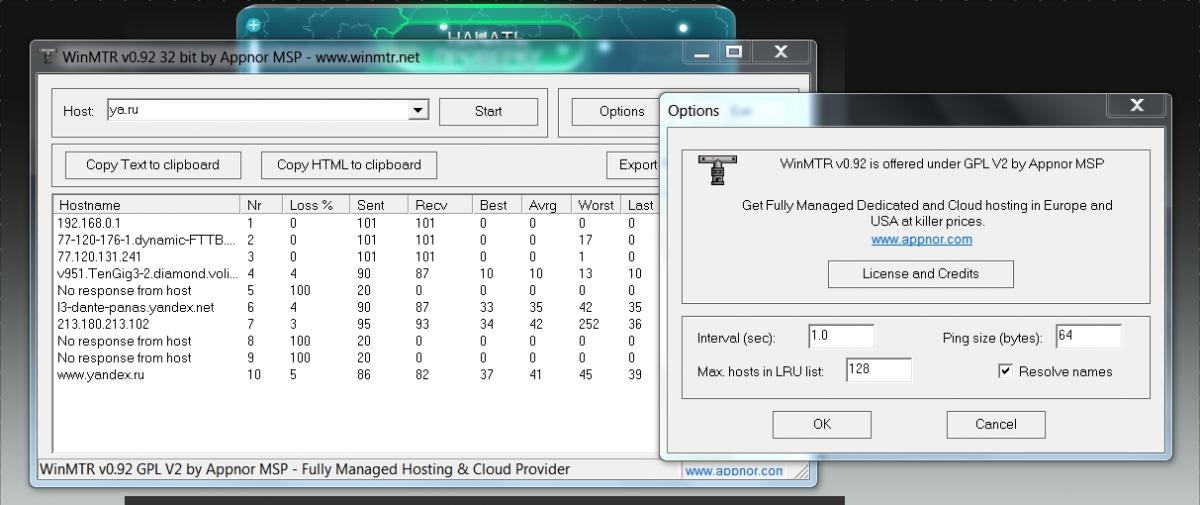This screenshot has width=1200, height=505.
Task: Click the Interval (sec) input field
Action: [840, 337]
